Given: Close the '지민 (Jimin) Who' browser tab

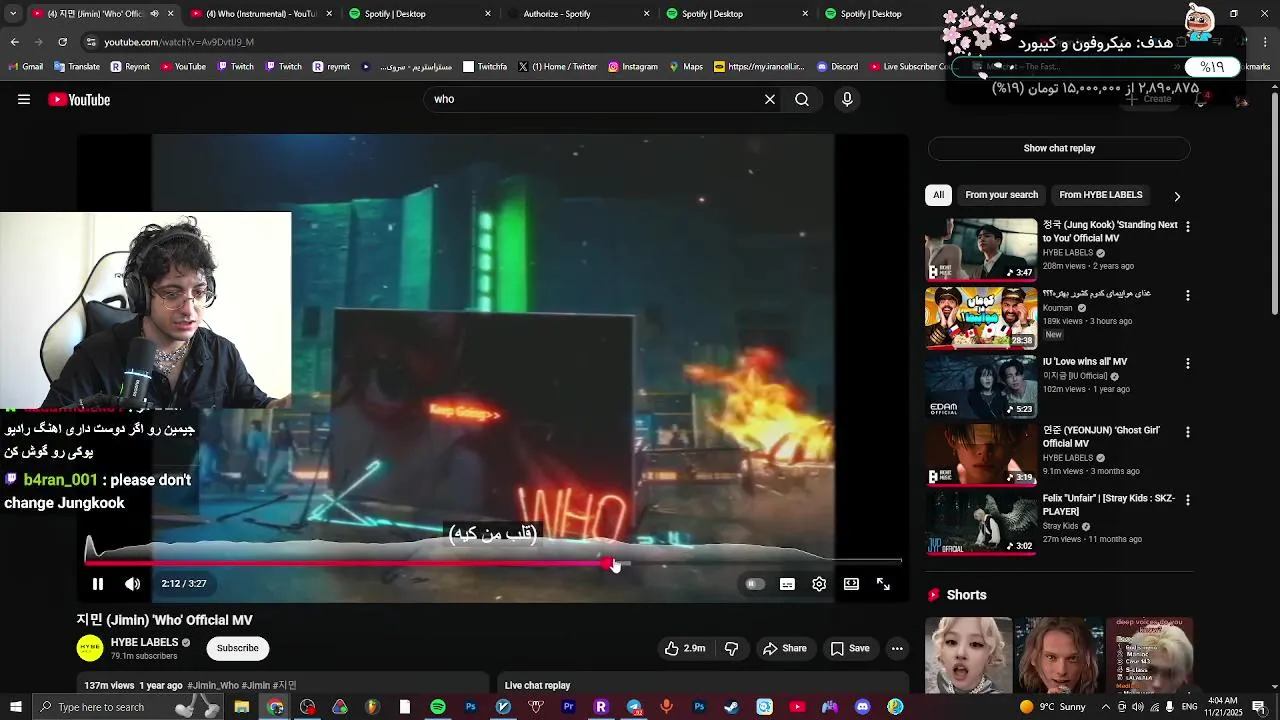Looking at the screenshot, I should pos(171,14).
